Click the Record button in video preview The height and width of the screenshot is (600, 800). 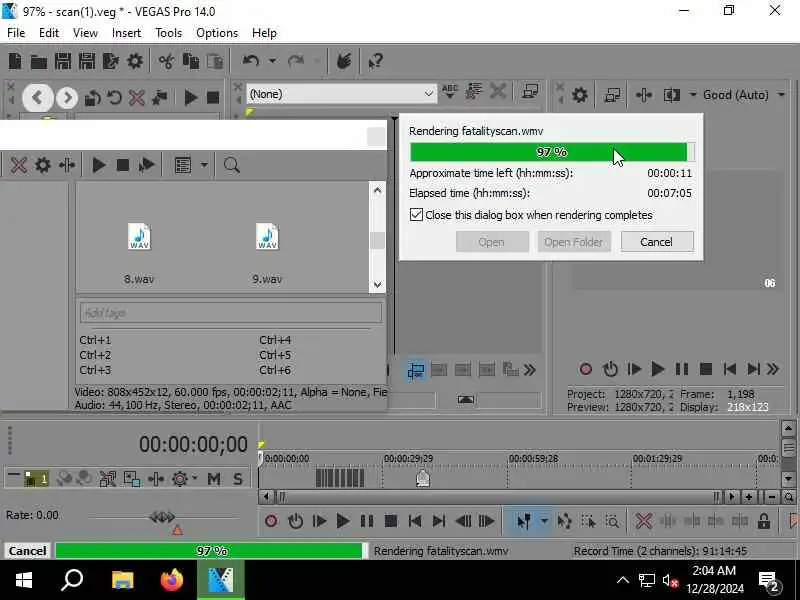coord(586,369)
